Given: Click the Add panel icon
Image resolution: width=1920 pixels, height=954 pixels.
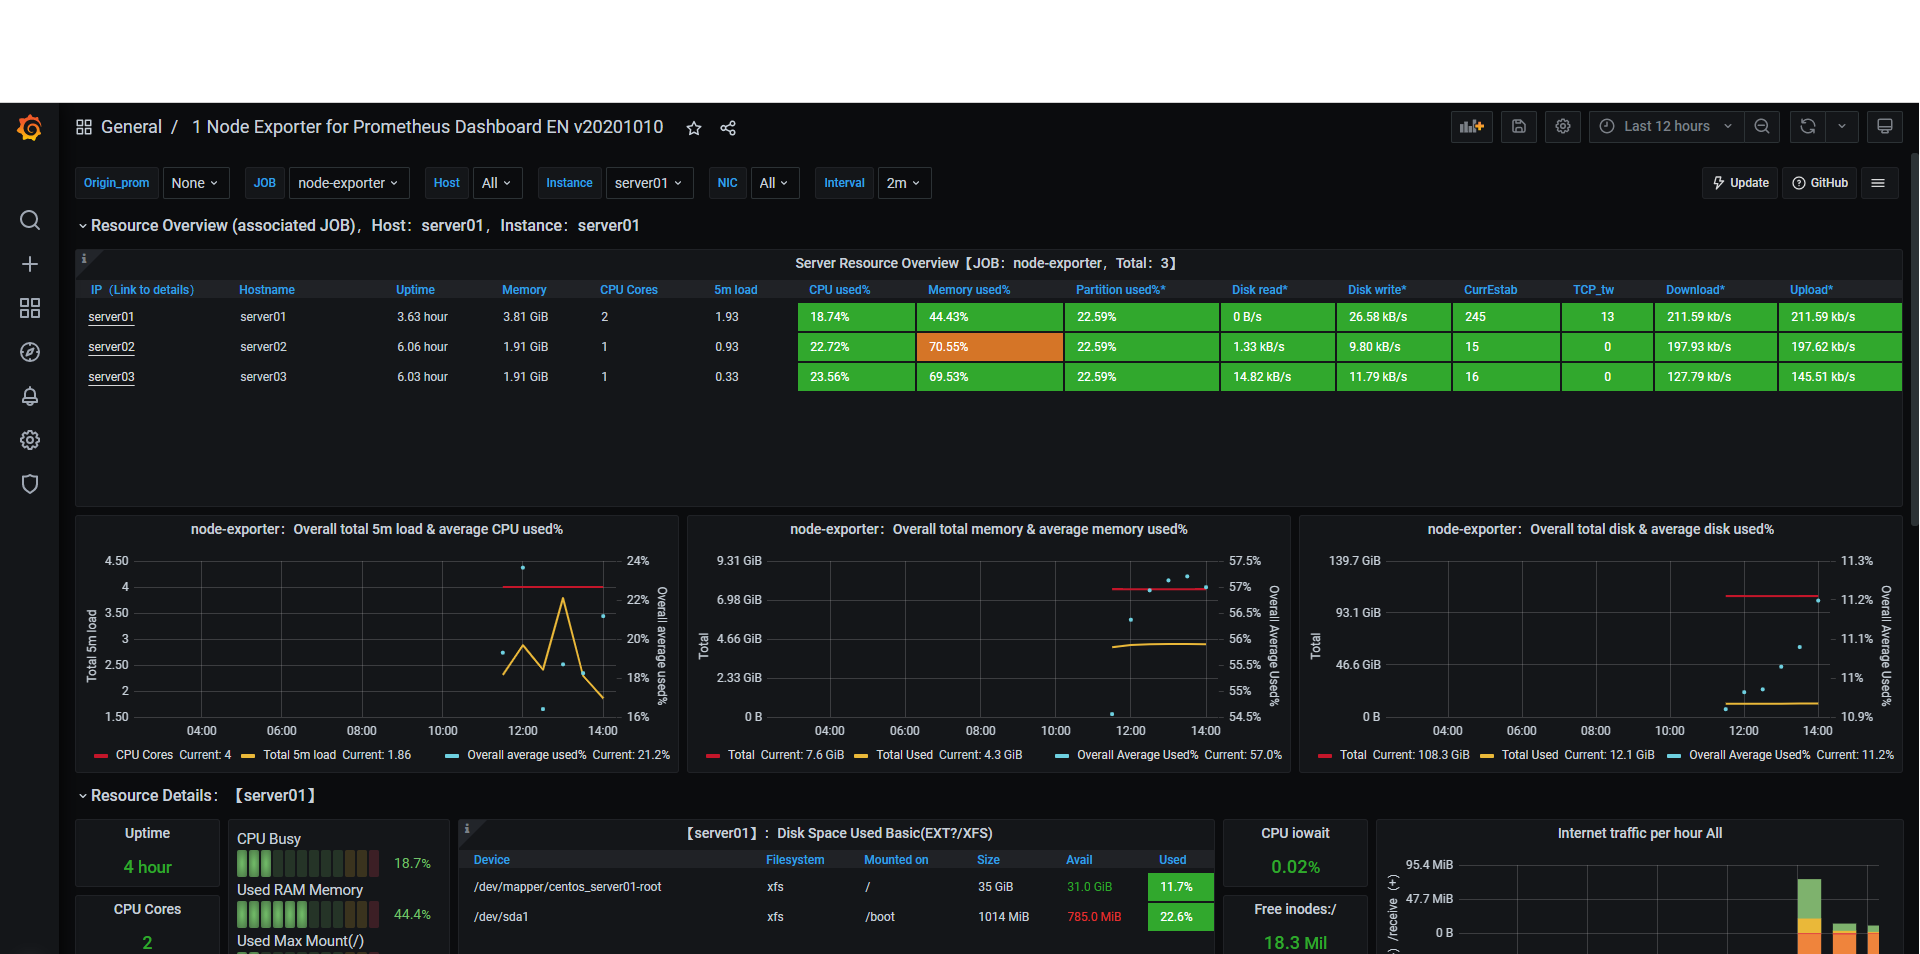Looking at the screenshot, I should click(x=1472, y=127).
